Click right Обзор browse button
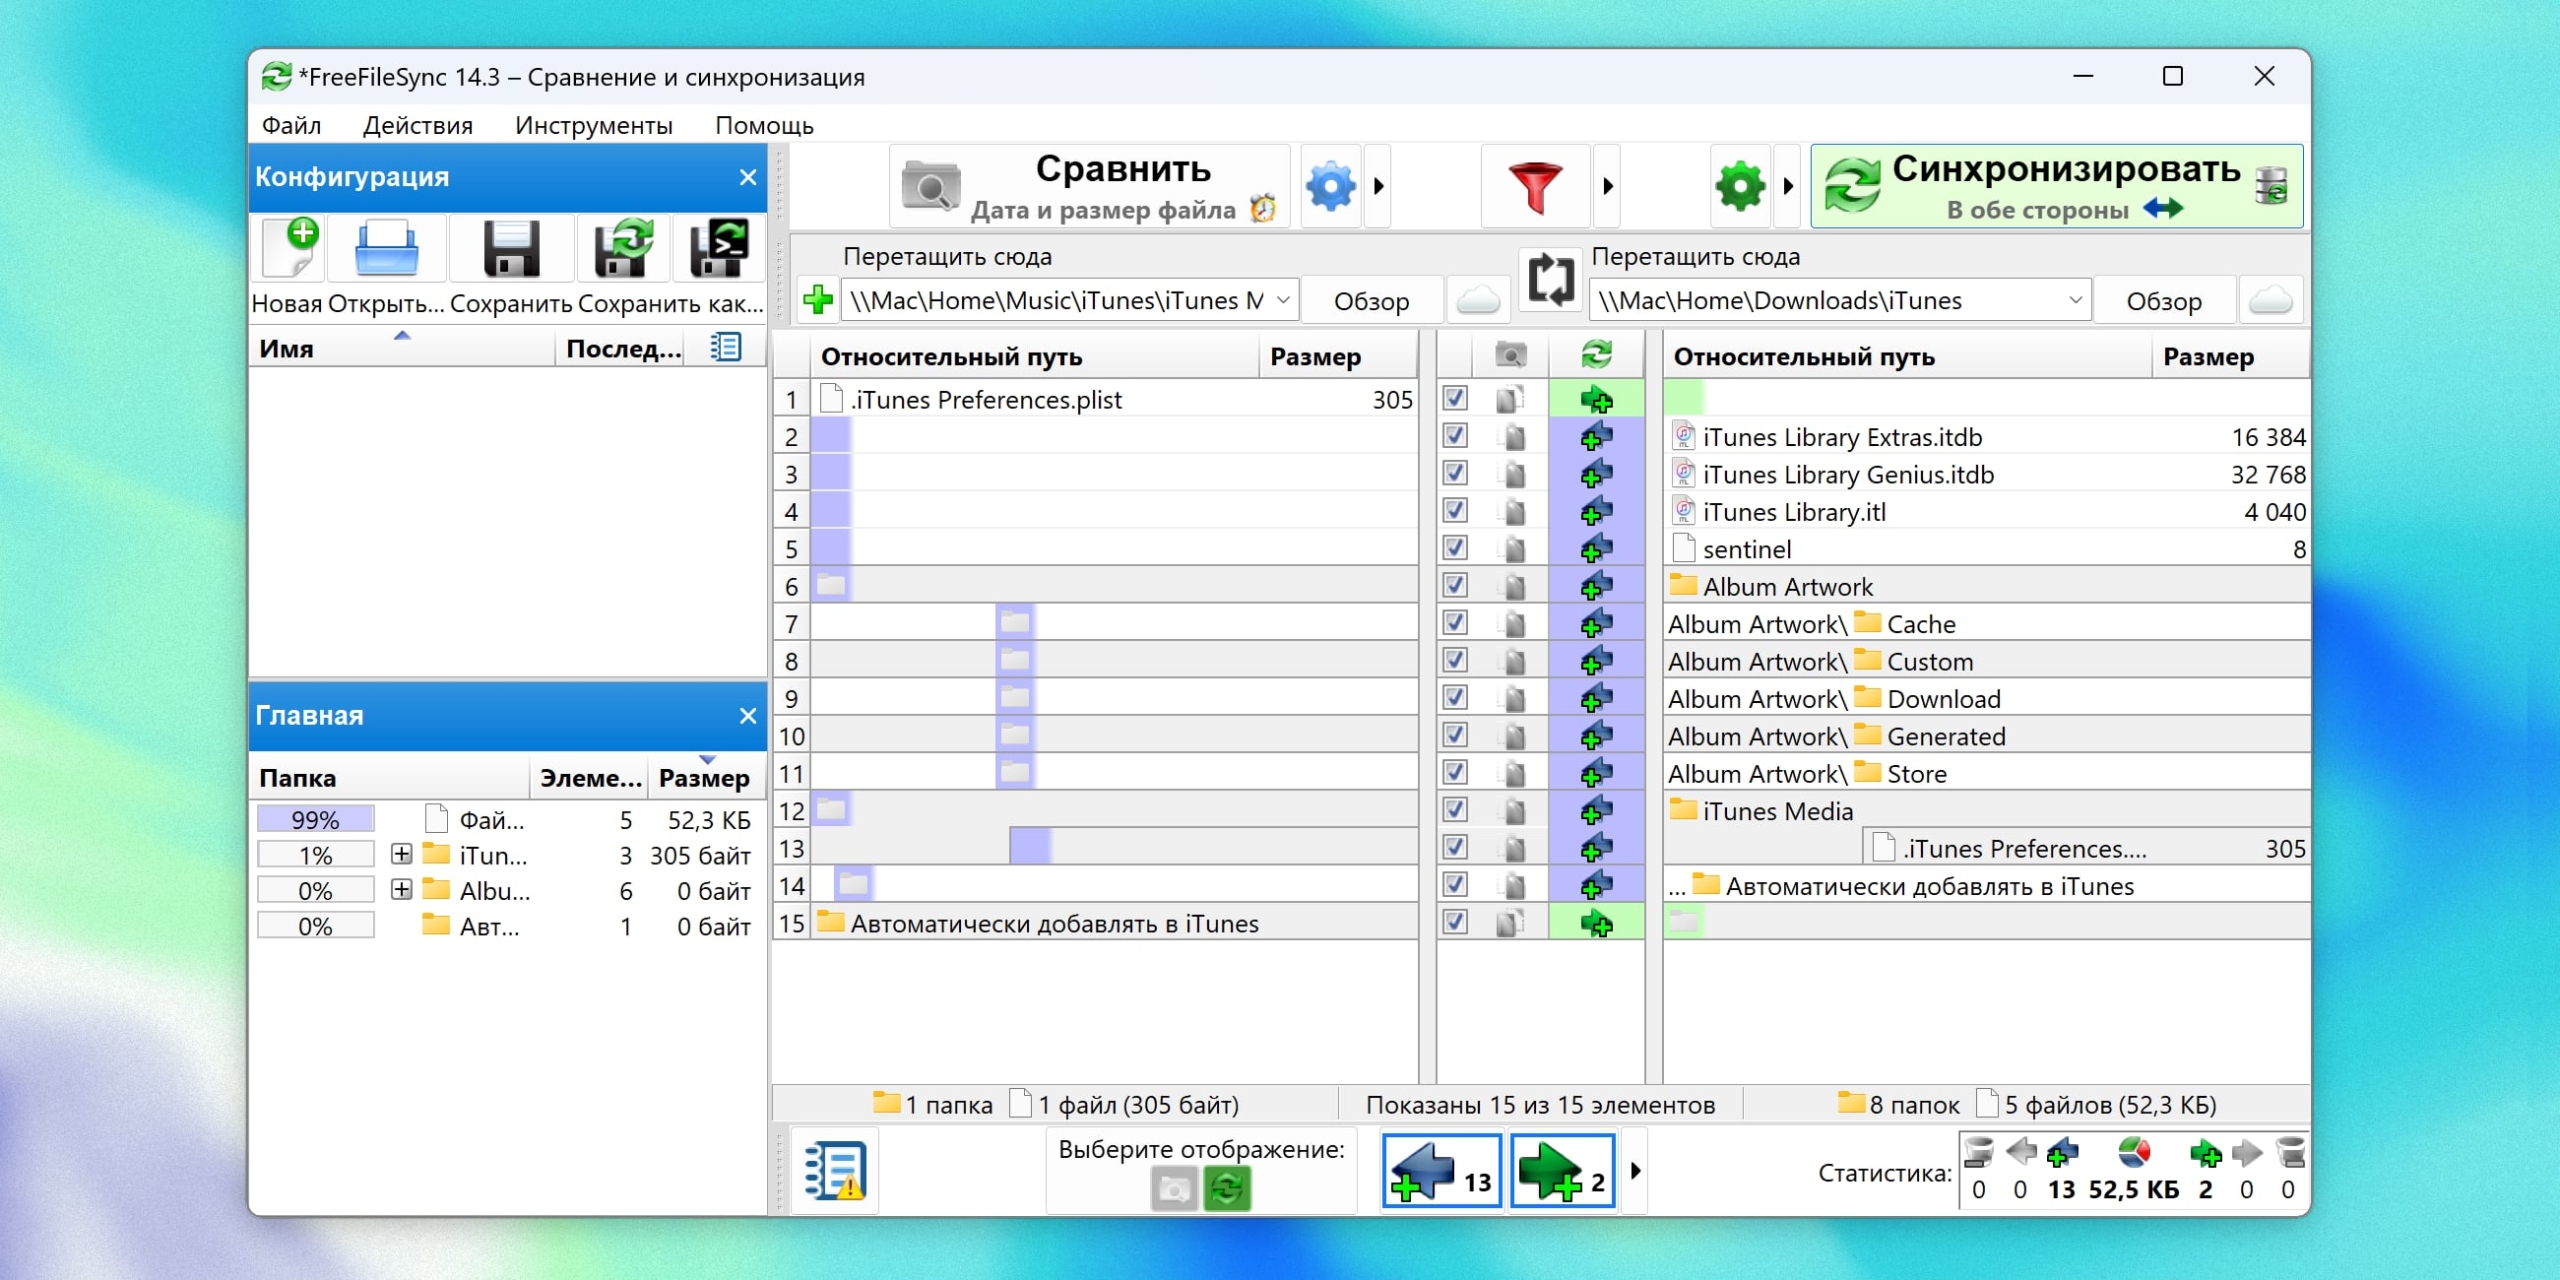 [2163, 301]
